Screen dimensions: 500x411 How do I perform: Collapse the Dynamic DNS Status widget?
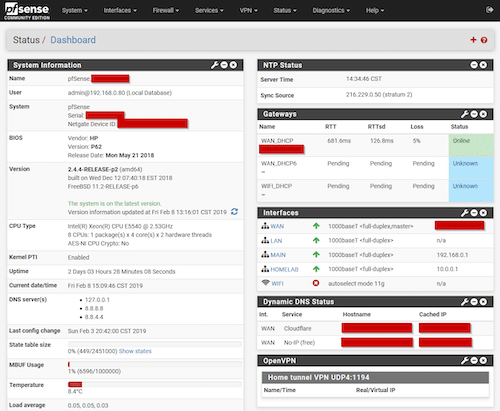(474, 302)
